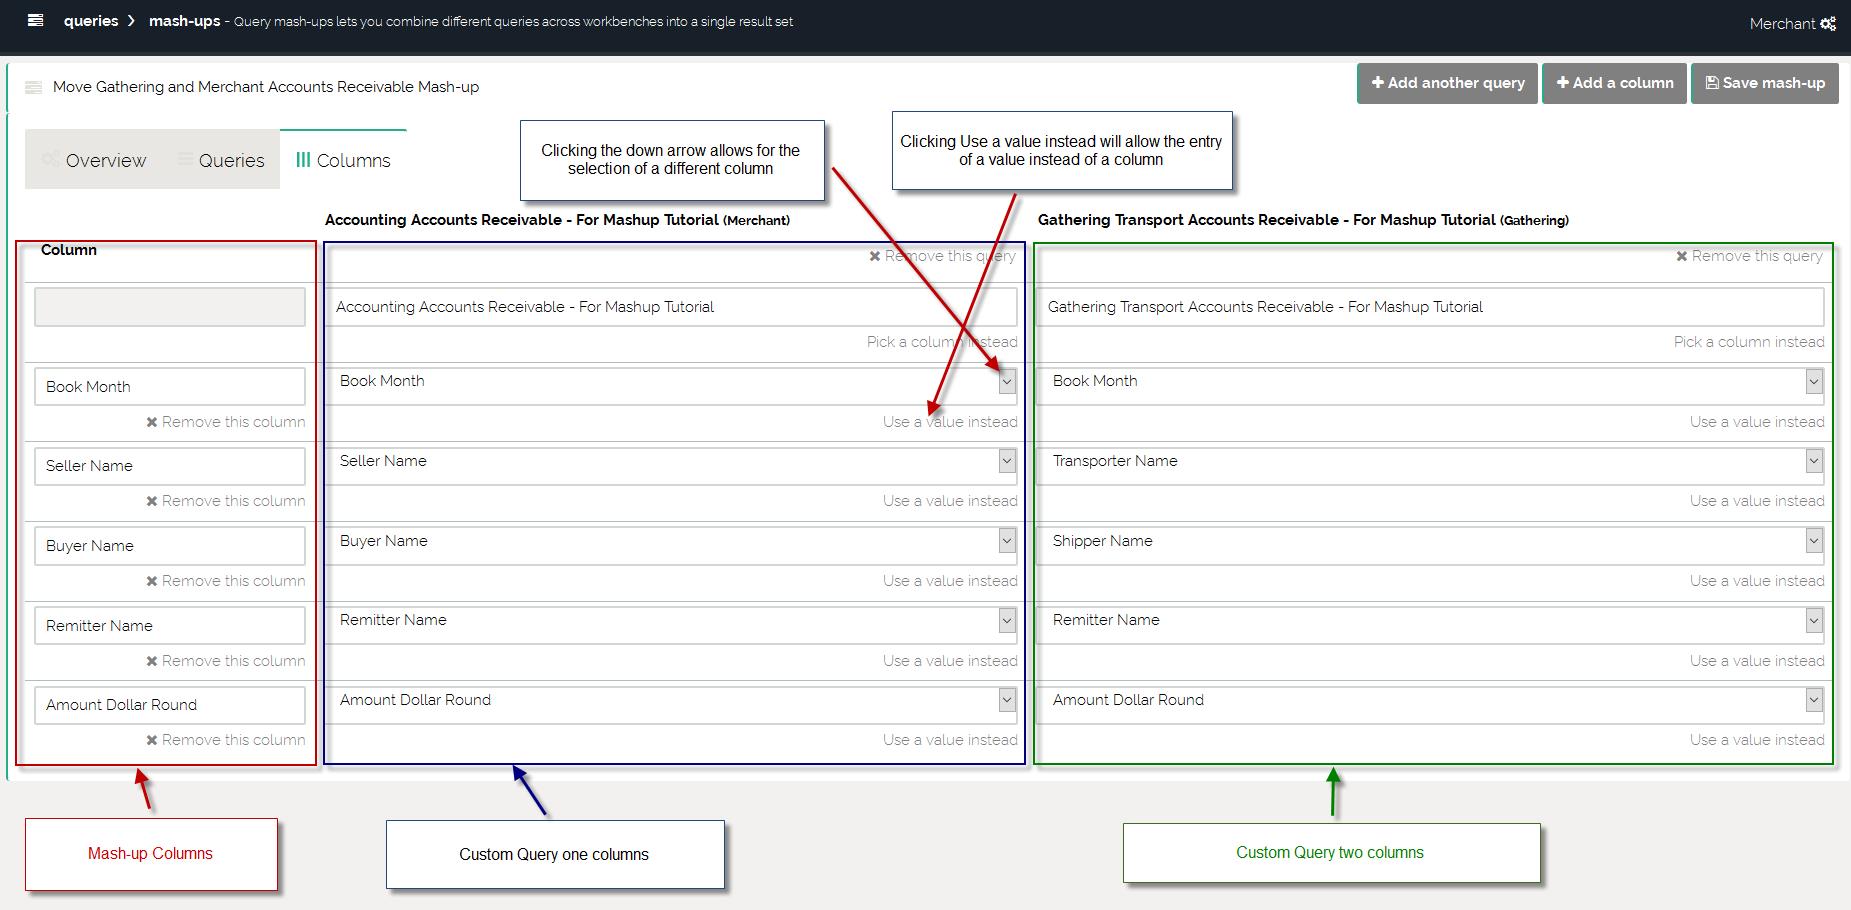Open the hamburger menu in top bar
This screenshot has width=1851, height=910.
(x=35, y=20)
